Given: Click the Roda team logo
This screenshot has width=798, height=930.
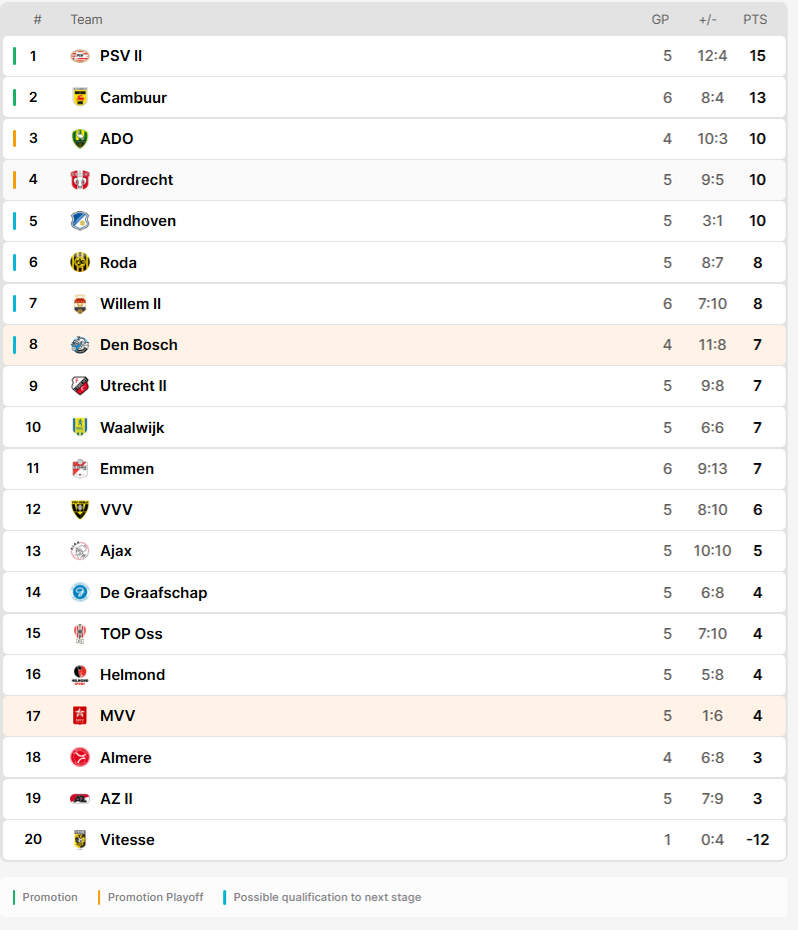Looking at the screenshot, I should (x=80, y=262).
